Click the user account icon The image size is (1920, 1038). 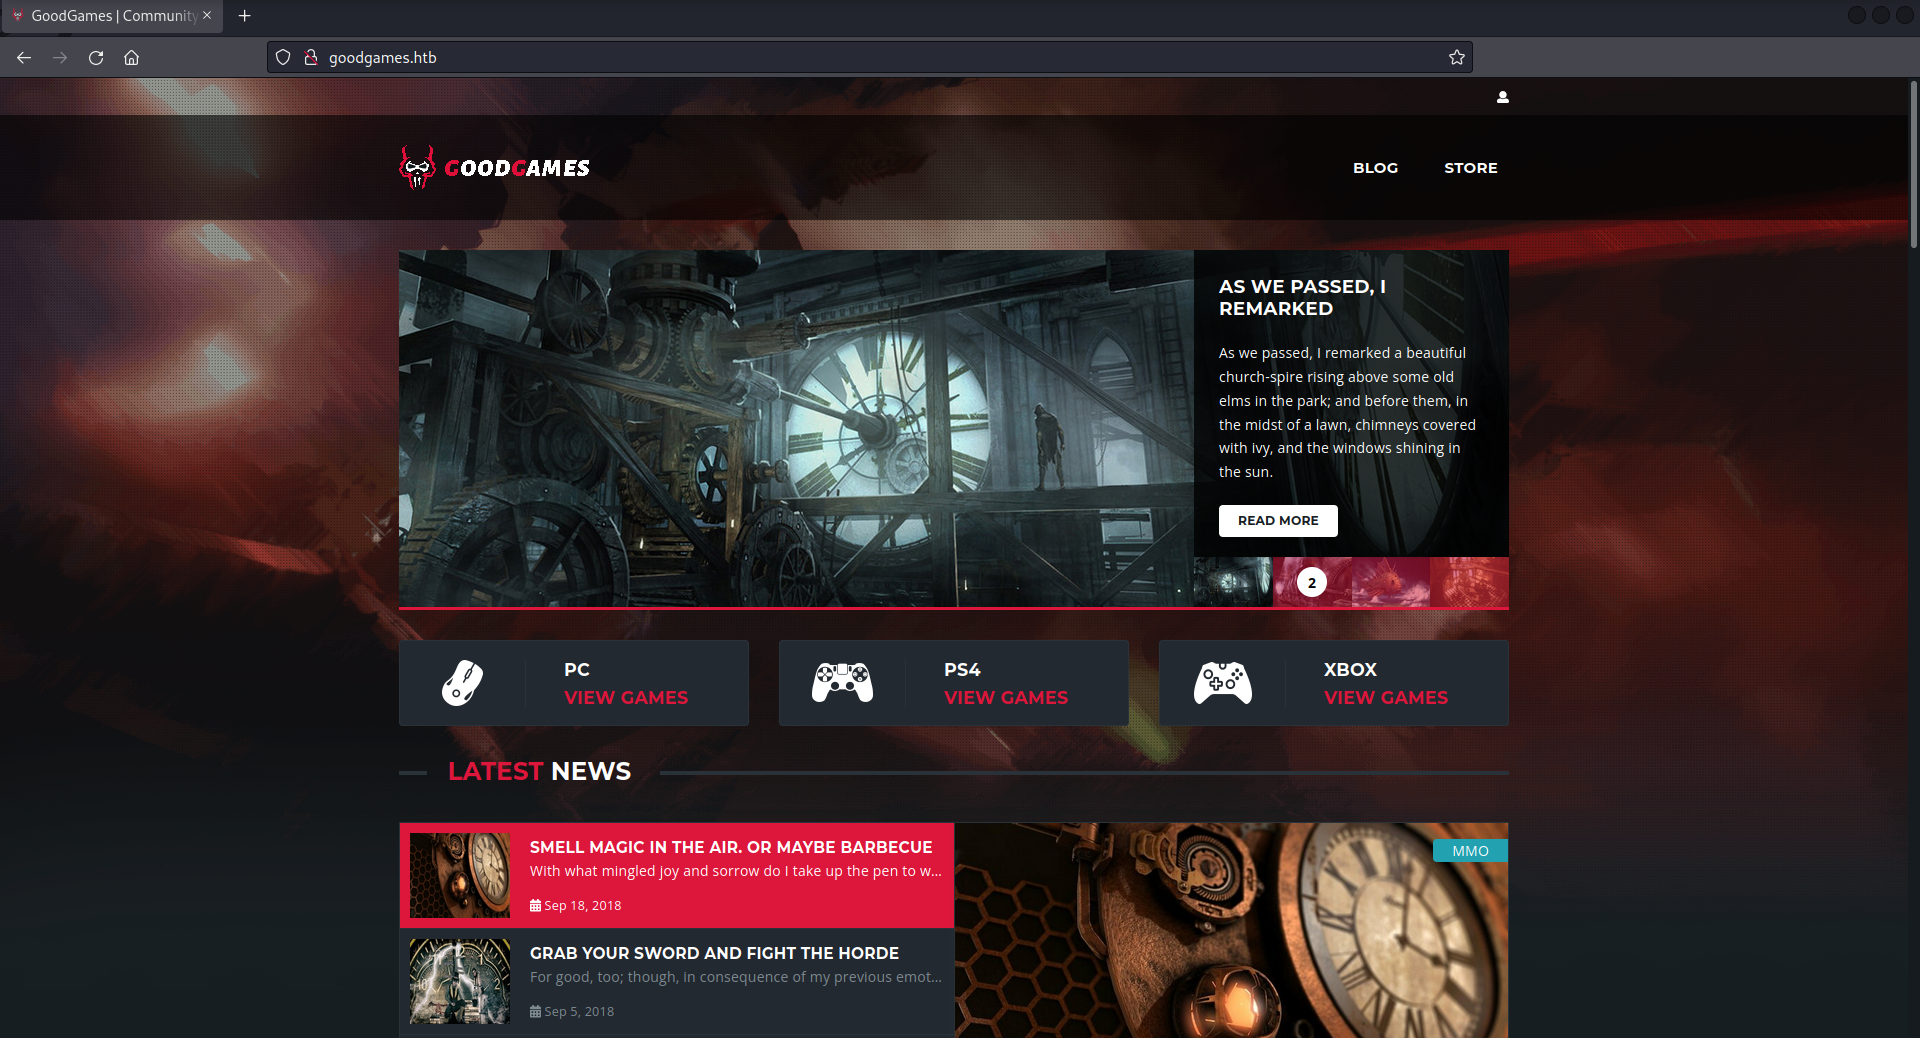(1502, 97)
